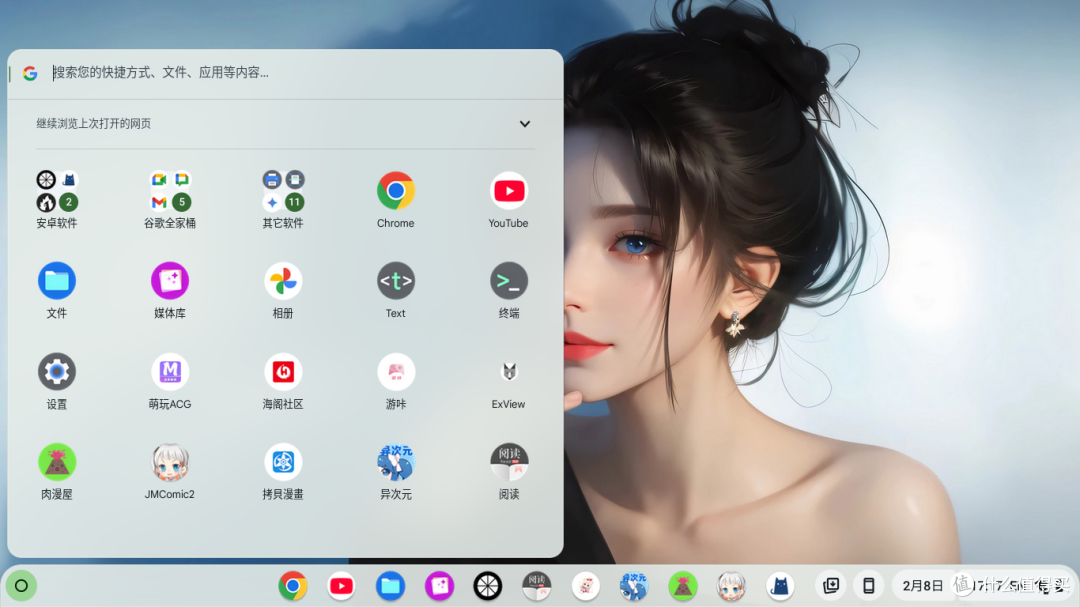
Task: Open the pink gallery app on shelf
Action: coord(439,586)
